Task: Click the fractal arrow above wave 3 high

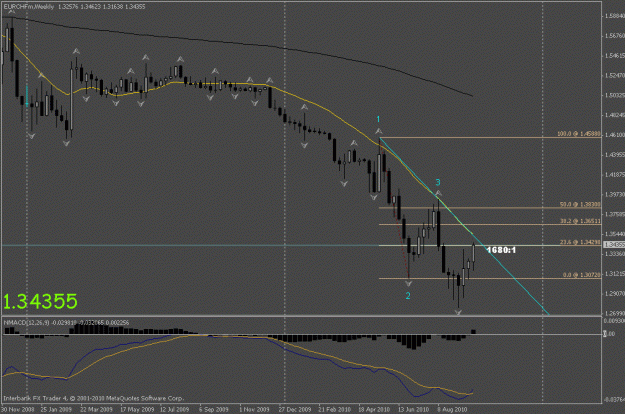Action: click(x=438, y=194)
